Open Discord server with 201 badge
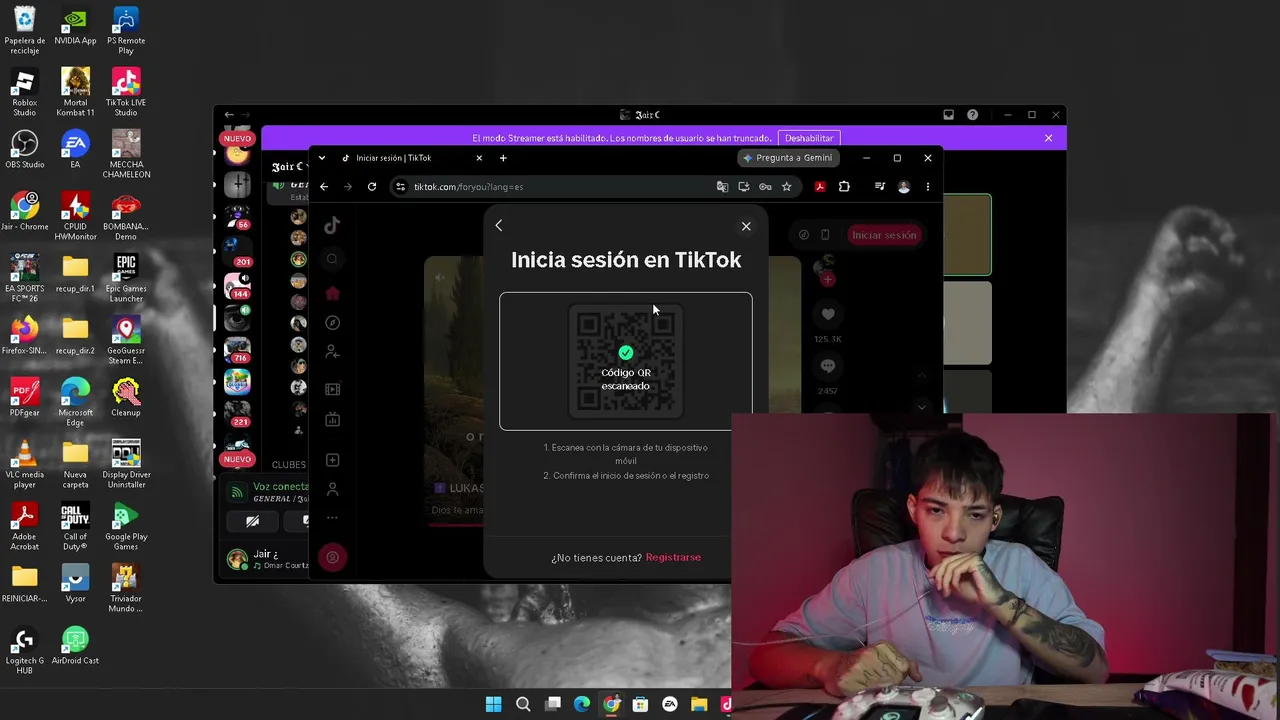Viewport: 1280px width, 720px height. (237, 250)
